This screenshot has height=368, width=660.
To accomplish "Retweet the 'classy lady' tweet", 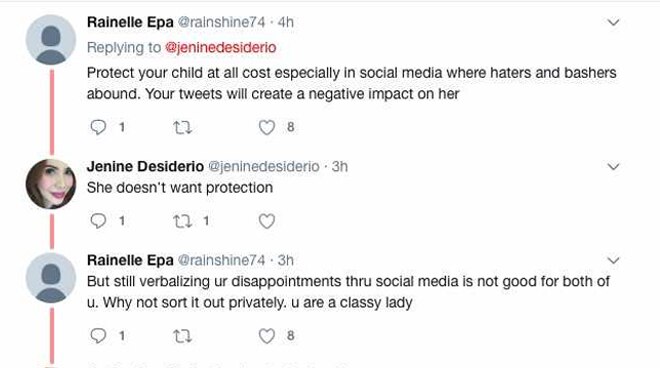I will (183, 336).
